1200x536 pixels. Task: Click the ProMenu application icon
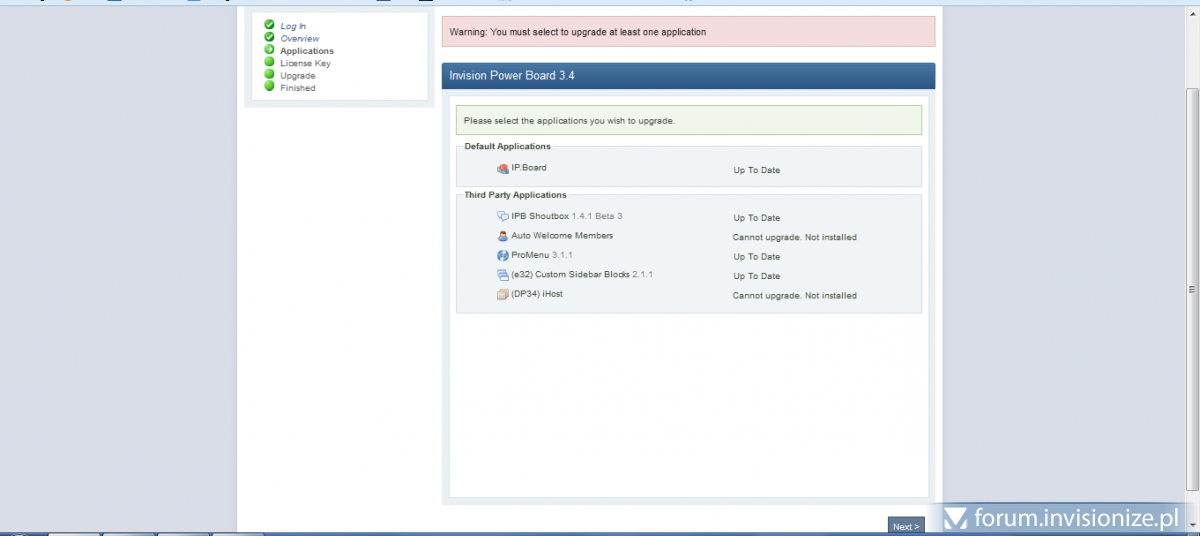[503, 256]
